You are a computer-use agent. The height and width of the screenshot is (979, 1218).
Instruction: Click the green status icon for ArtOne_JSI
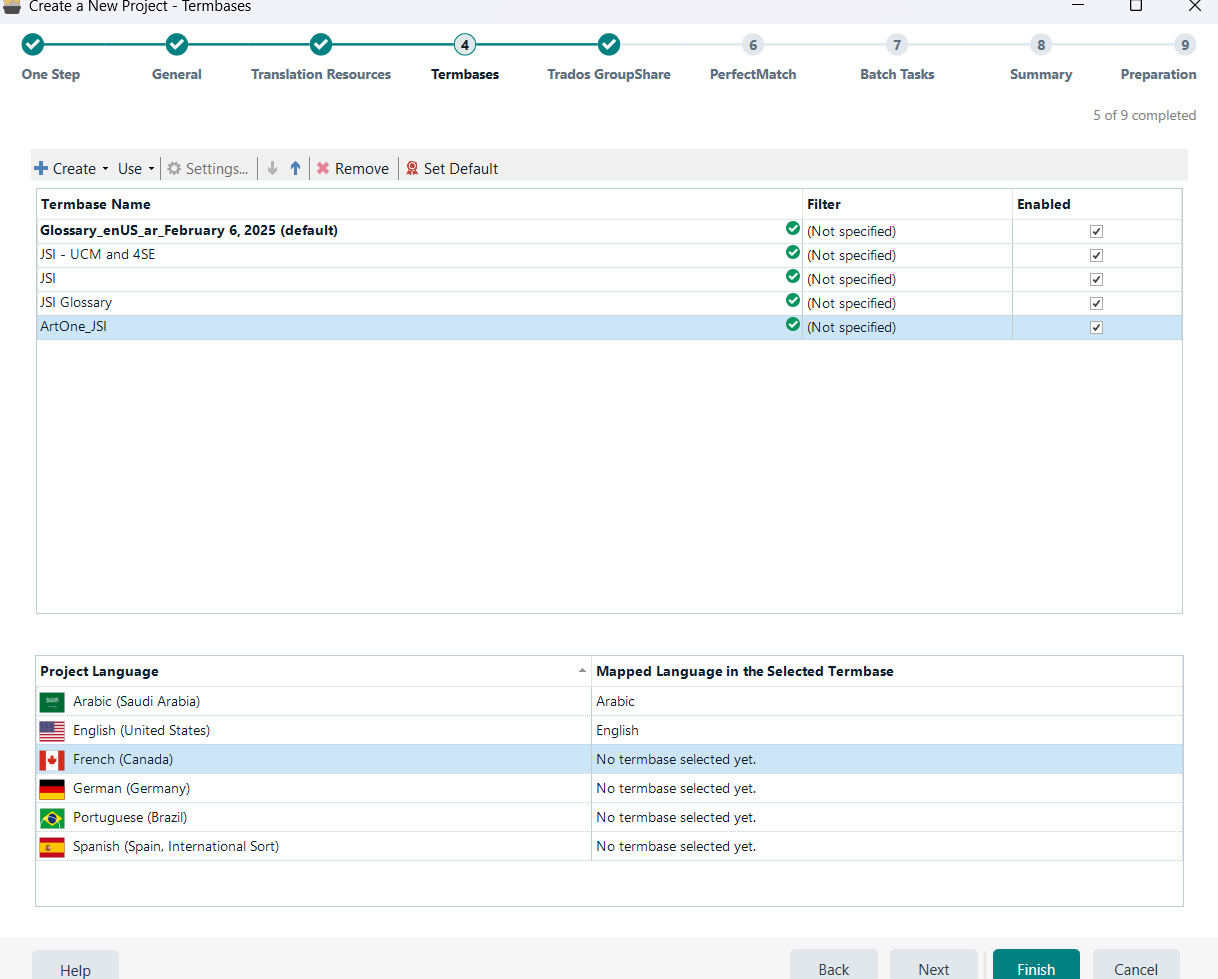tap(793, 324)
